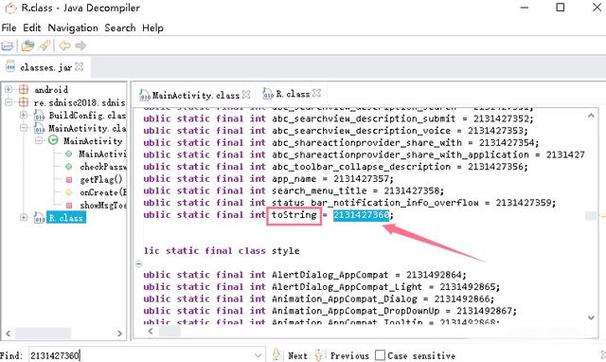Switch to the MainActivity.class tab

pyautogui.click(x=196, y=95)
